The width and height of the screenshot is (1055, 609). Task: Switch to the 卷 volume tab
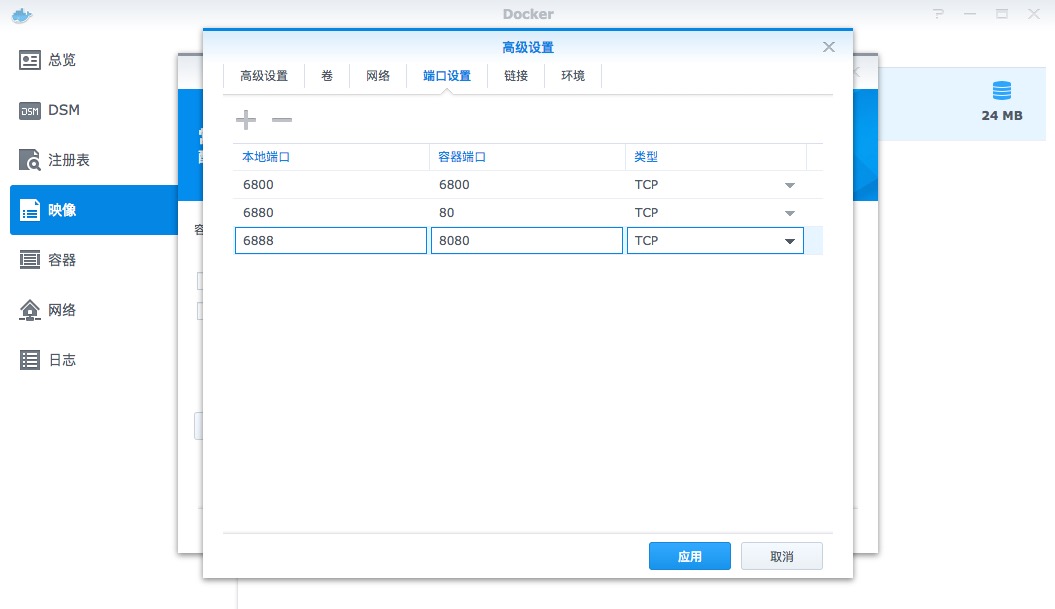coord(327,76)
